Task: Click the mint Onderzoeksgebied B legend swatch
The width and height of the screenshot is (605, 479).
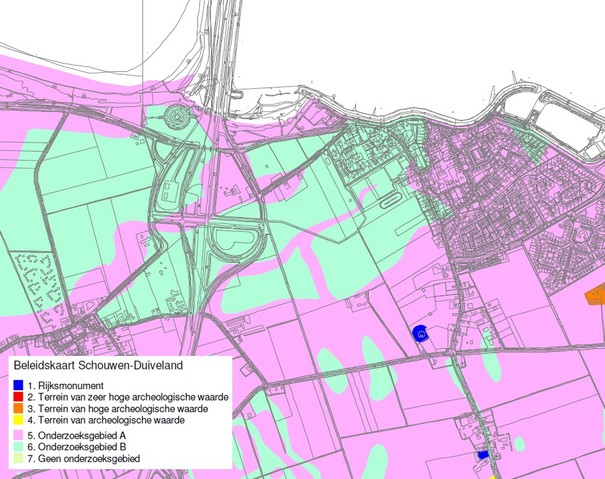Action: 18,447
